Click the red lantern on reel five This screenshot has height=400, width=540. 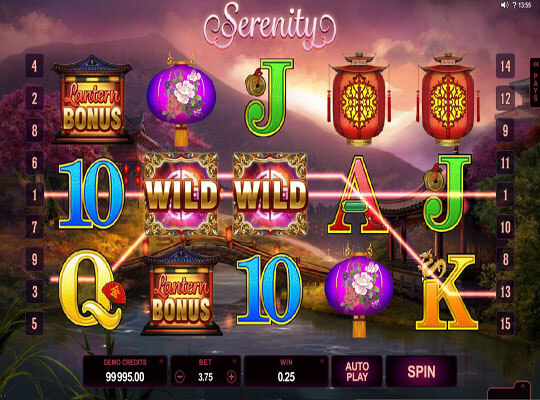(x=448, y=99)
